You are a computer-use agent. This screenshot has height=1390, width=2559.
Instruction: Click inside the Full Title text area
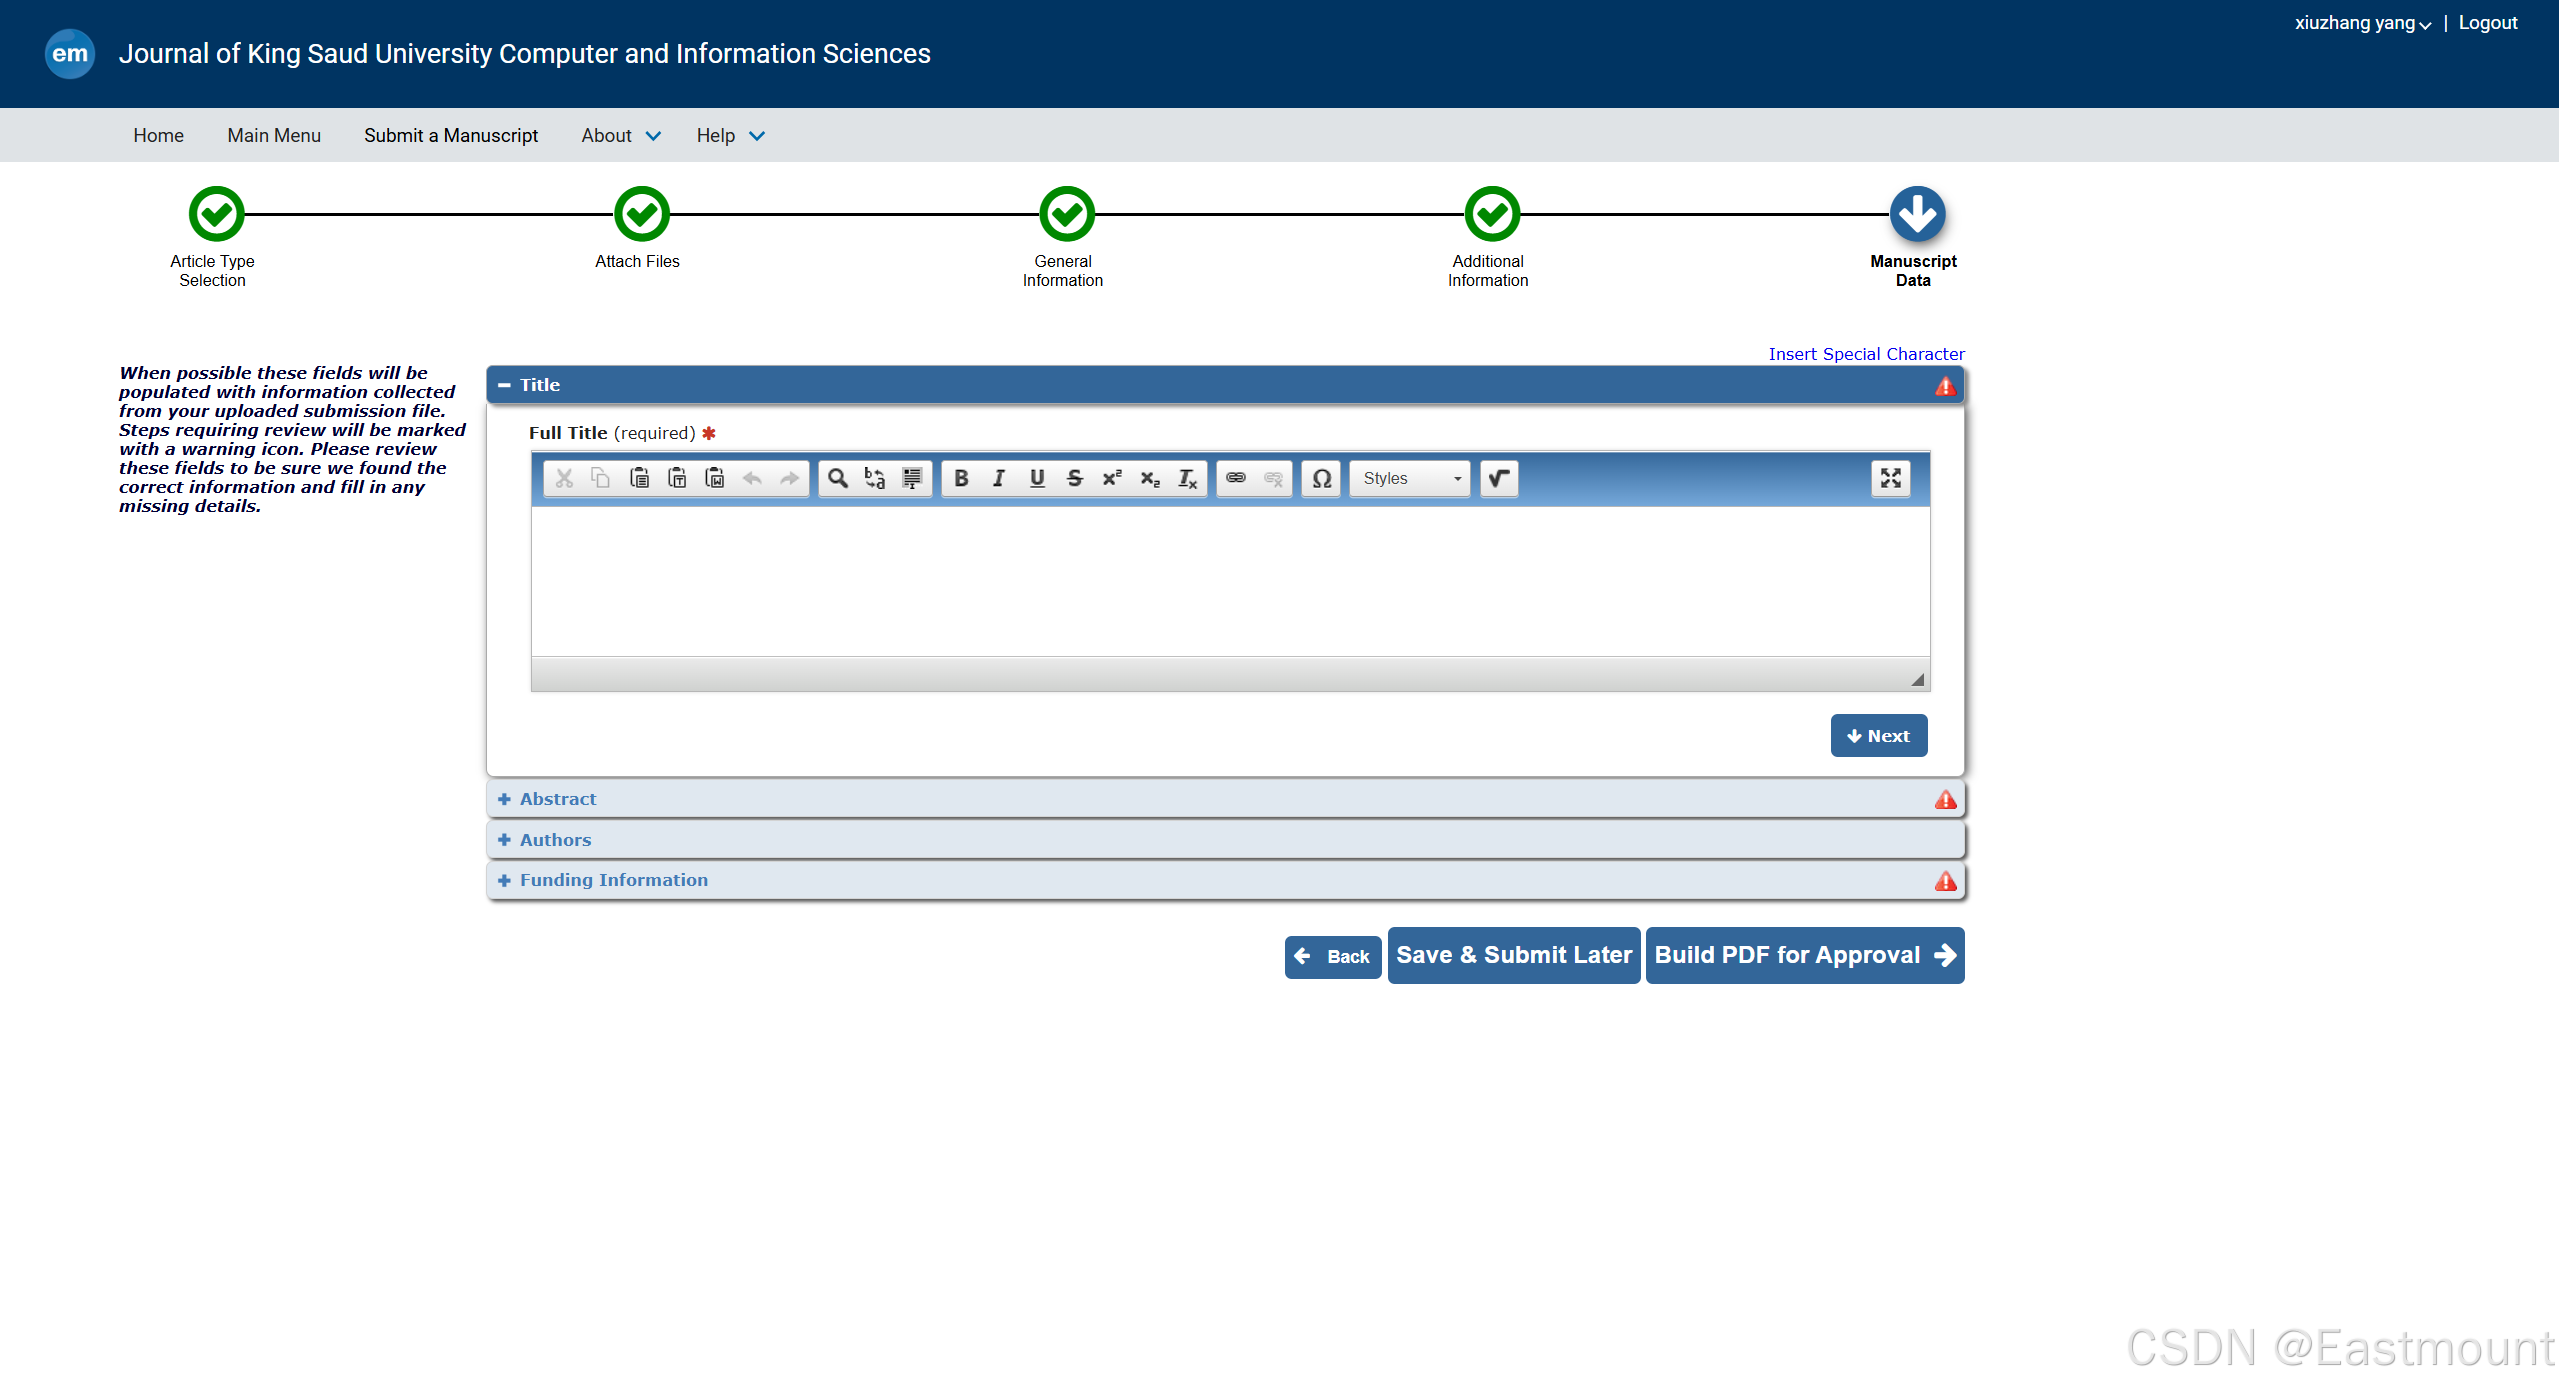(x=1229, y=580)
